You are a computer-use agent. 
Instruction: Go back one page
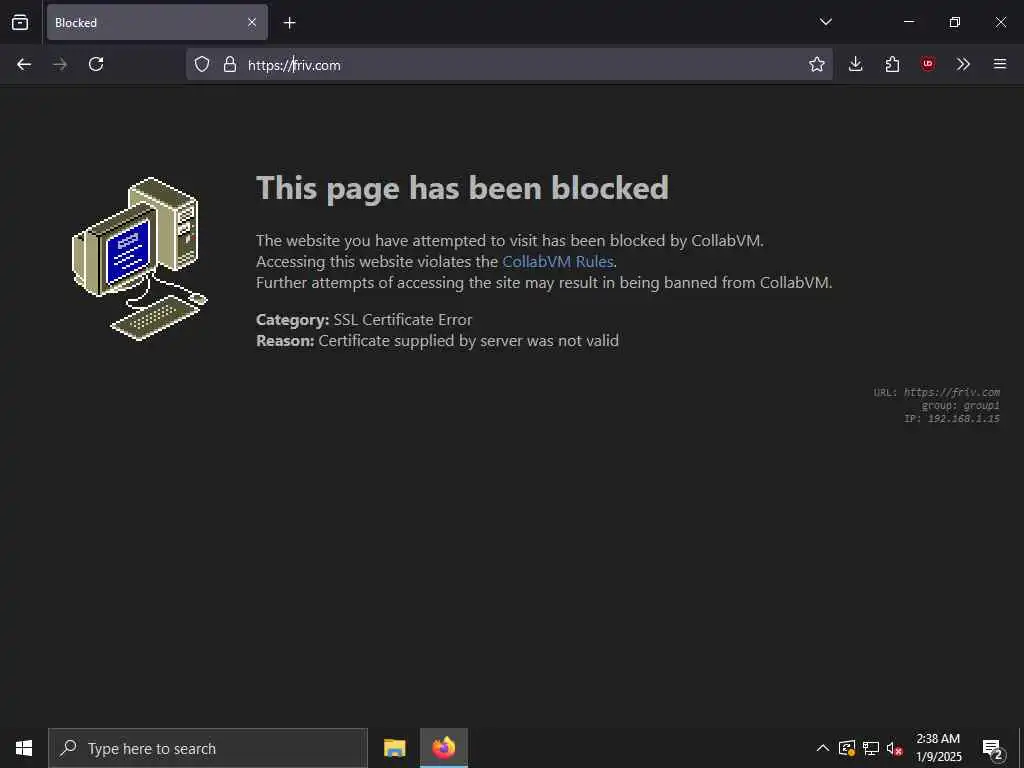(24, 64)
